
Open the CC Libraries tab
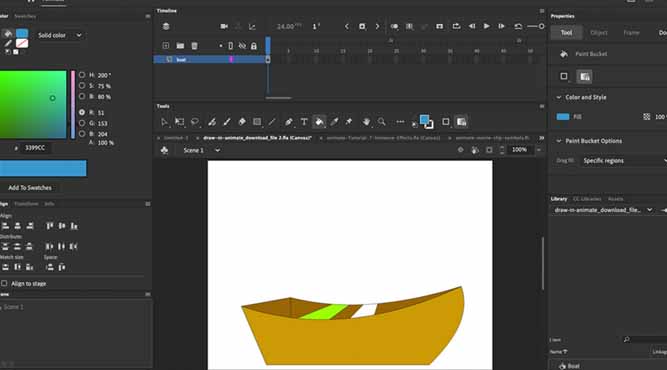click(x=587, y=199)
